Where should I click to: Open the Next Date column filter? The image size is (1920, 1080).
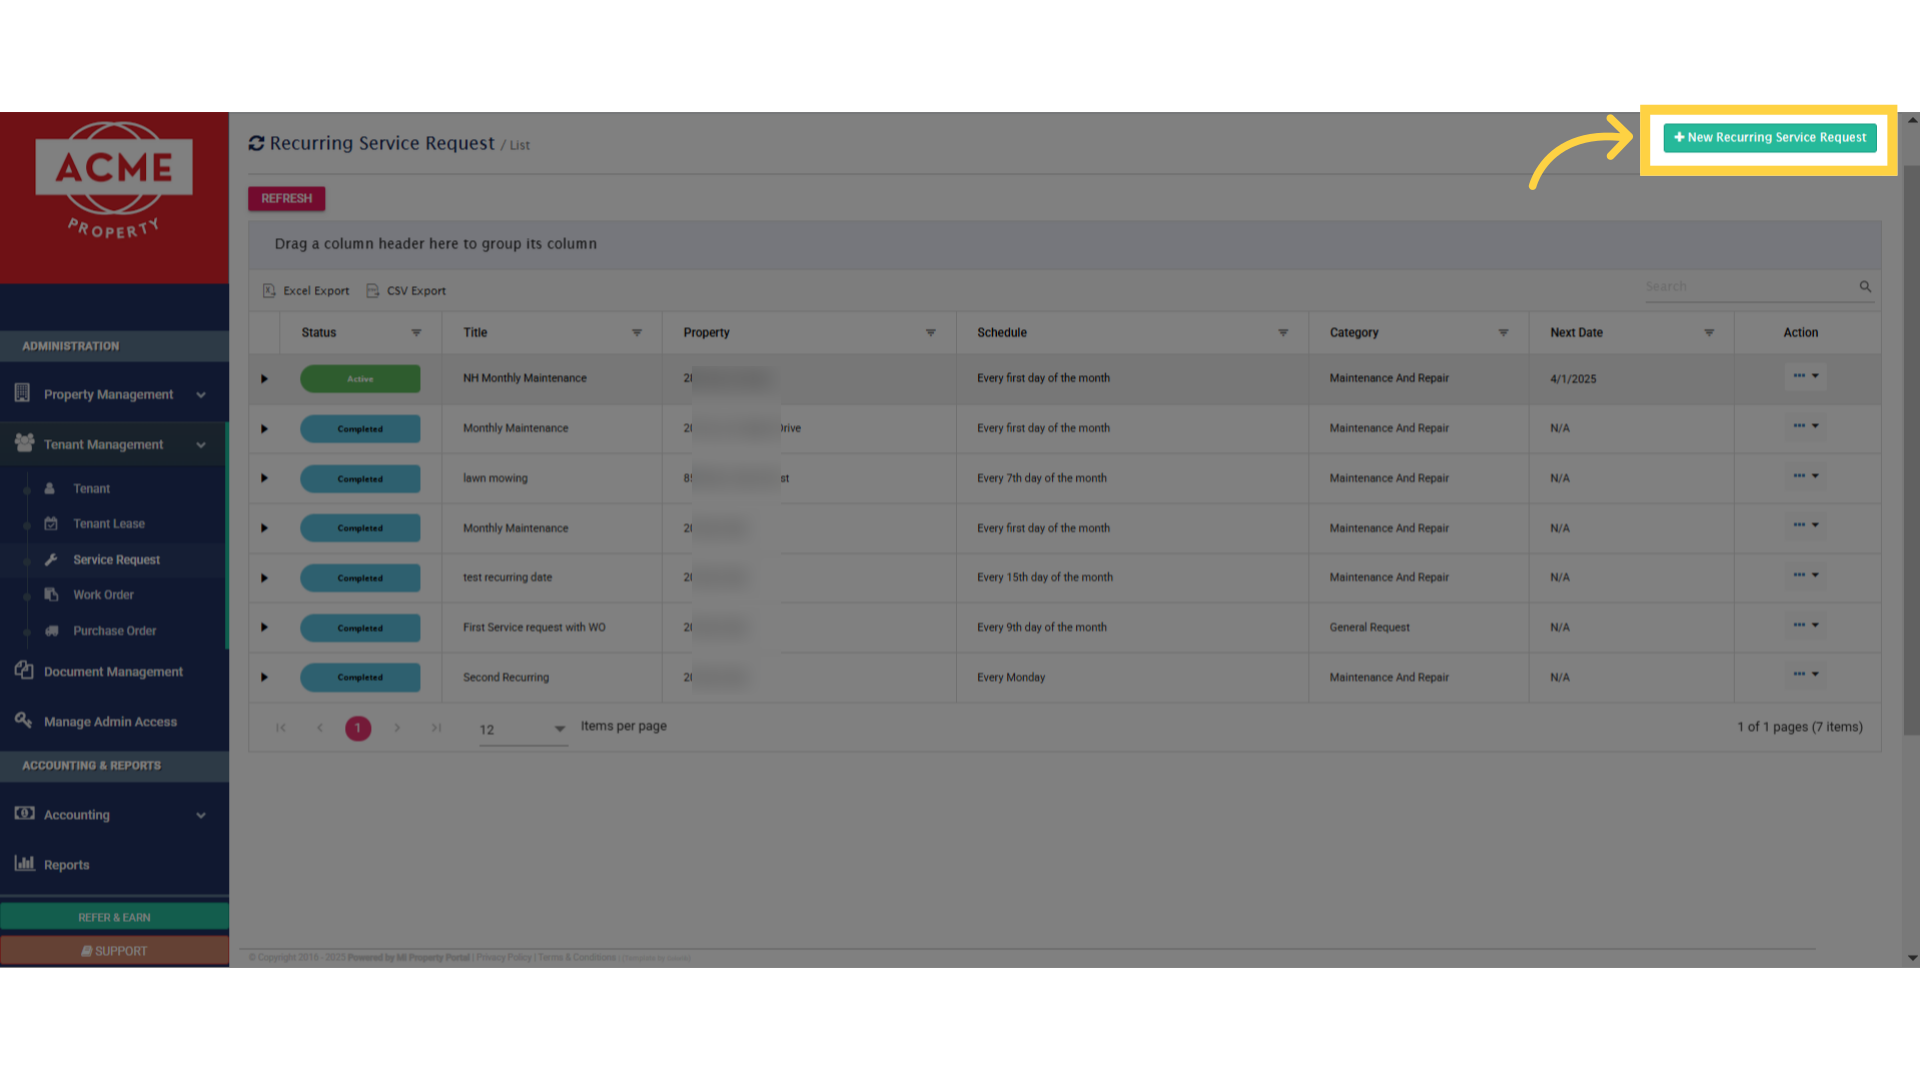click(x=1709, y=333)
